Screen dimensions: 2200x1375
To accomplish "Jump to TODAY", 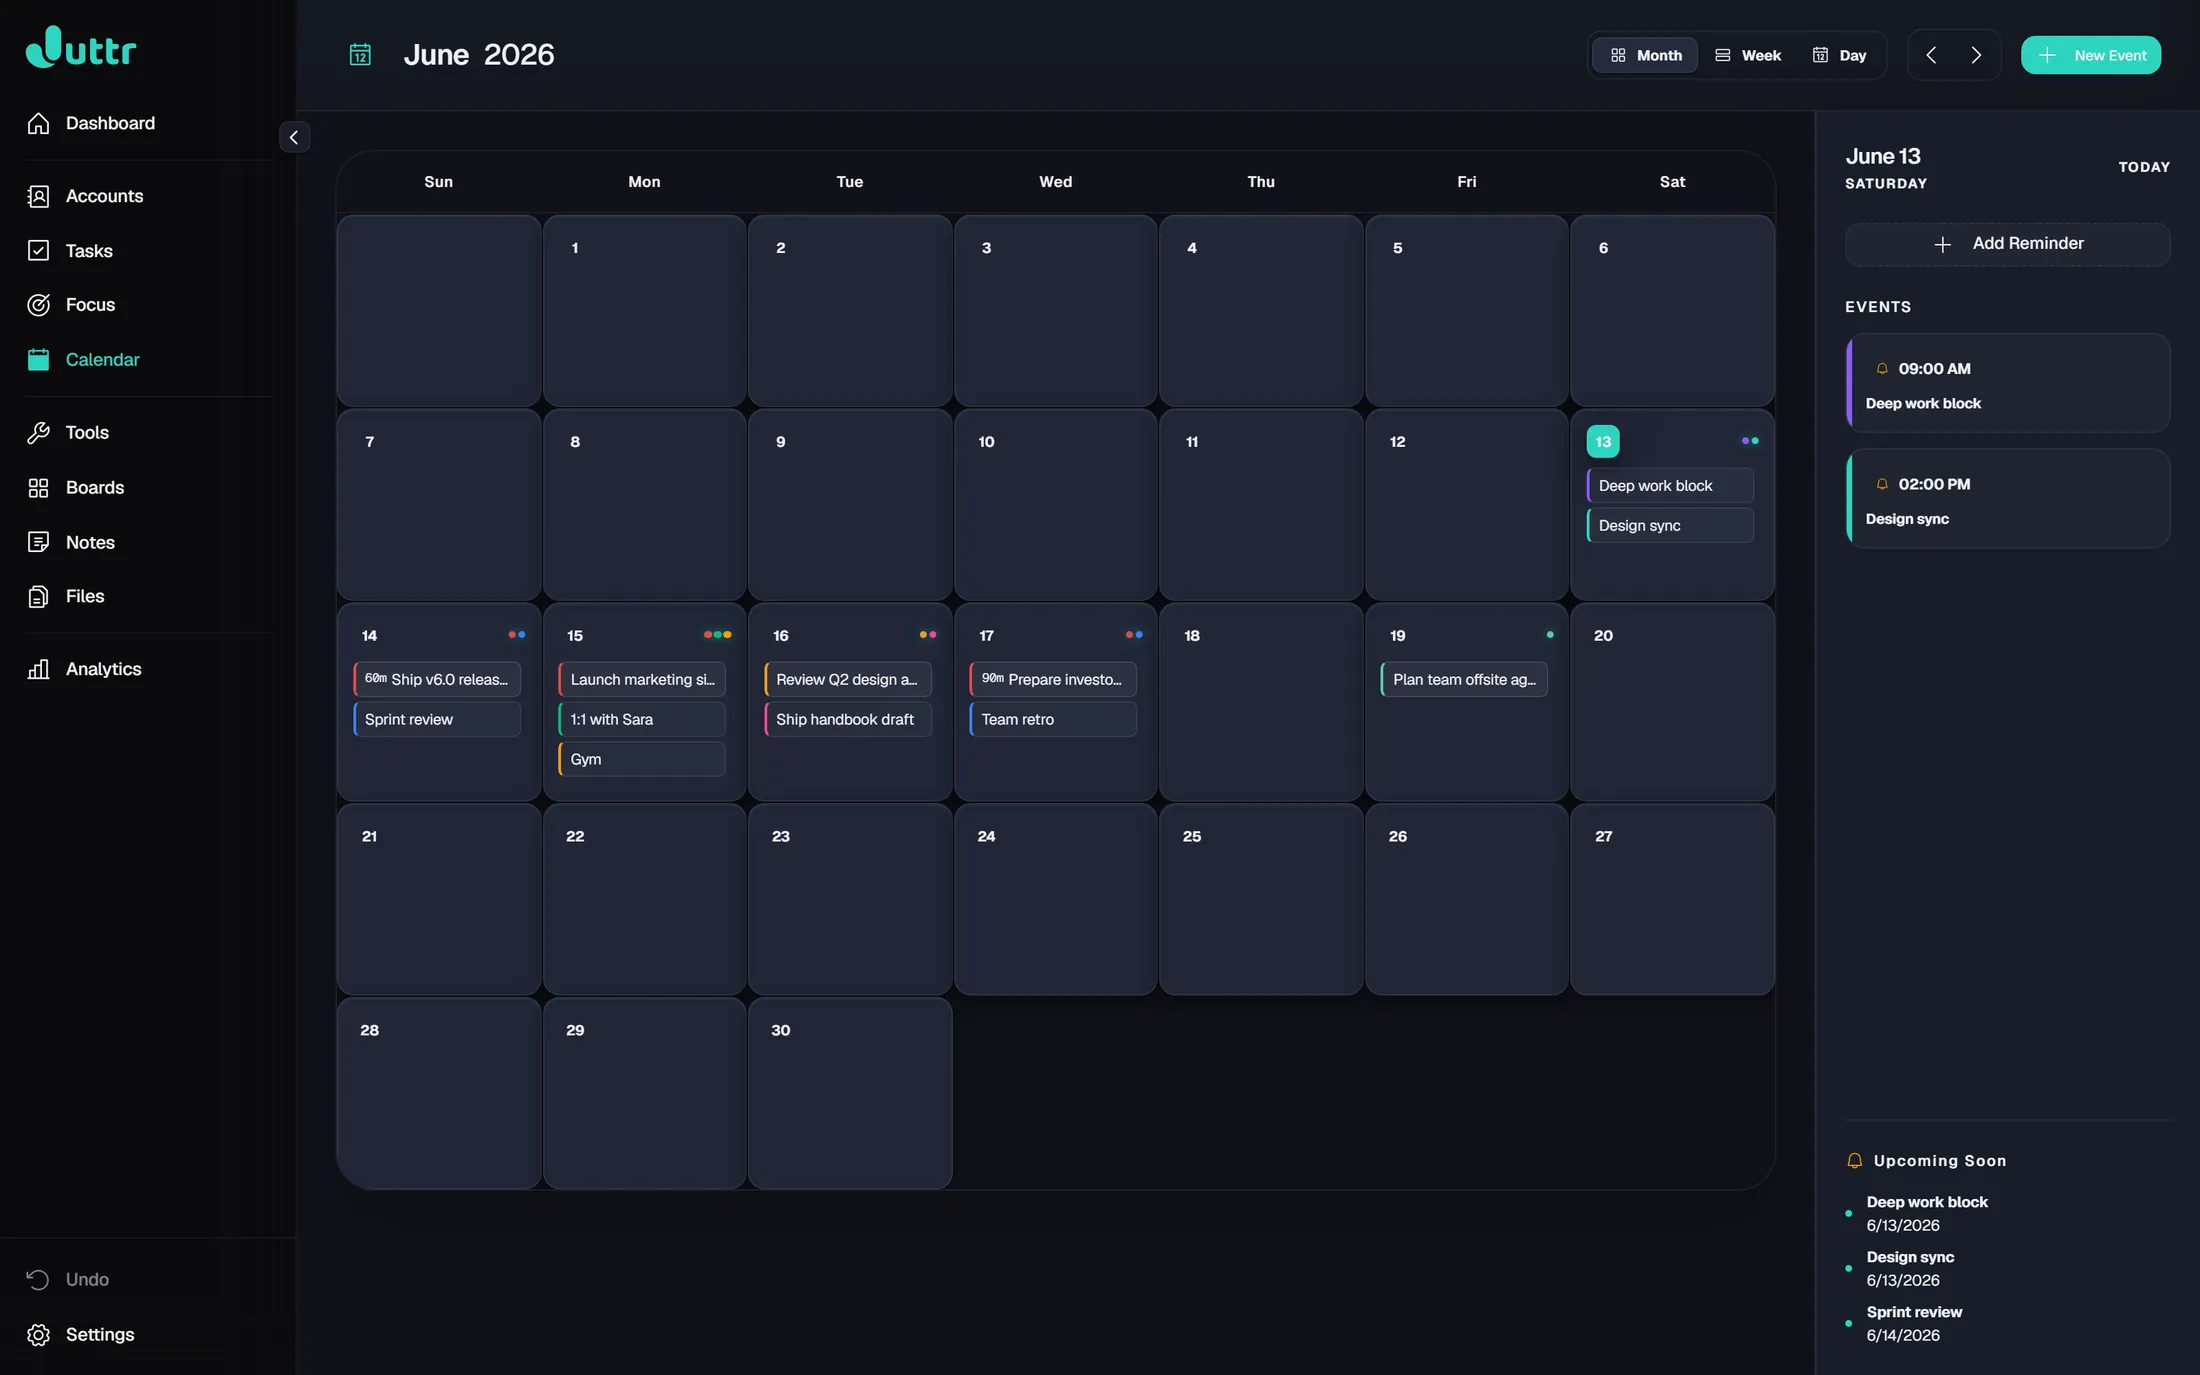I will [x=2144, y=167].
